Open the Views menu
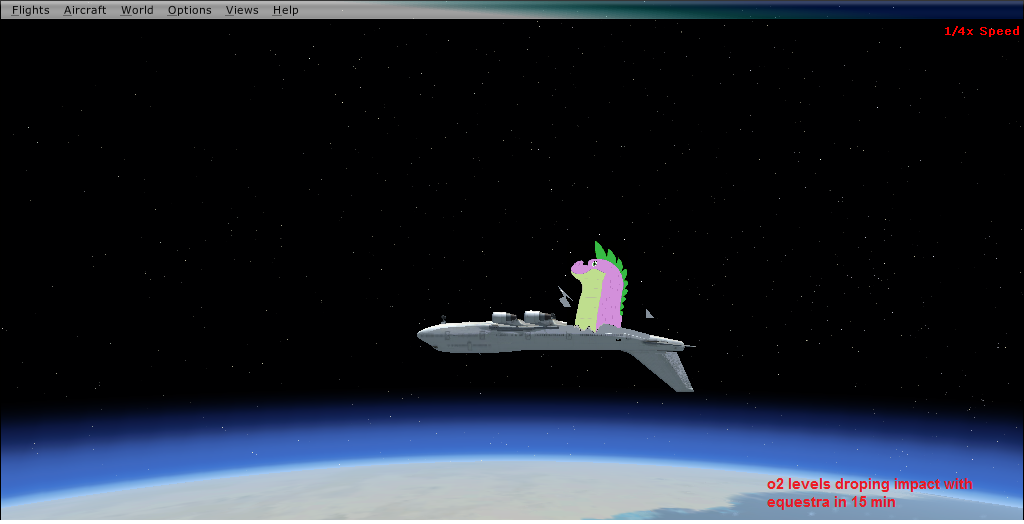This screenshot has width=1024, height=524. point(242,10)
